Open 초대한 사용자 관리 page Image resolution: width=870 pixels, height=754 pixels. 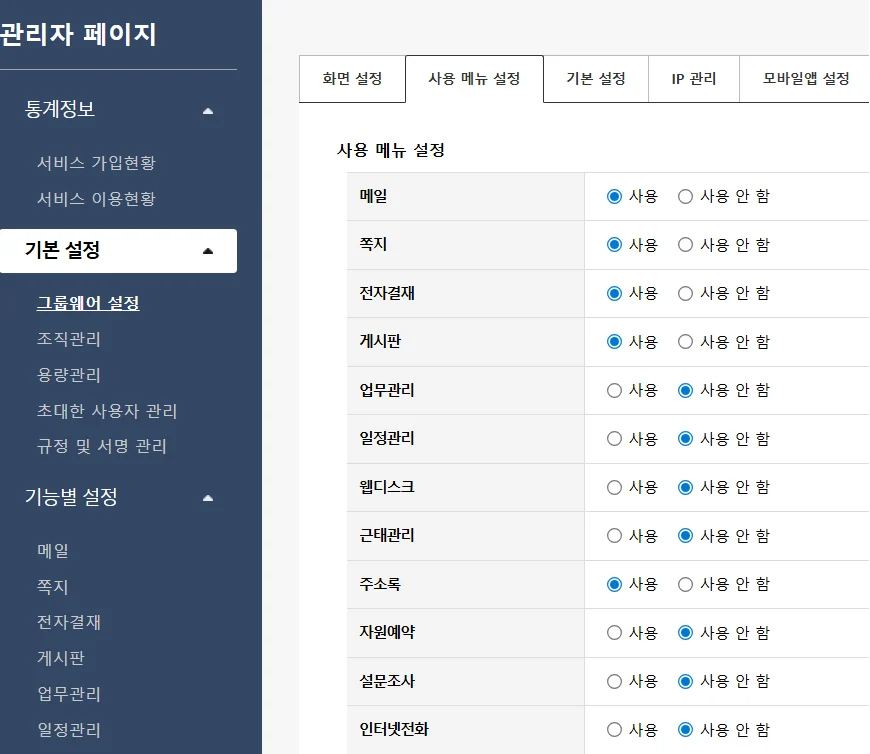[107, 411]
